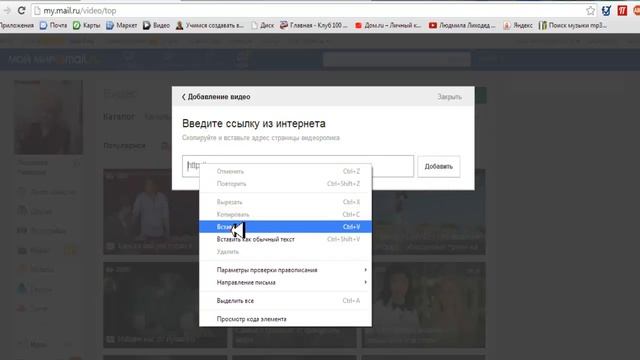Expand Параметры проверки правописания submenu
The height and width of the screenshot is (360, 640).
(x=285, y=270)
